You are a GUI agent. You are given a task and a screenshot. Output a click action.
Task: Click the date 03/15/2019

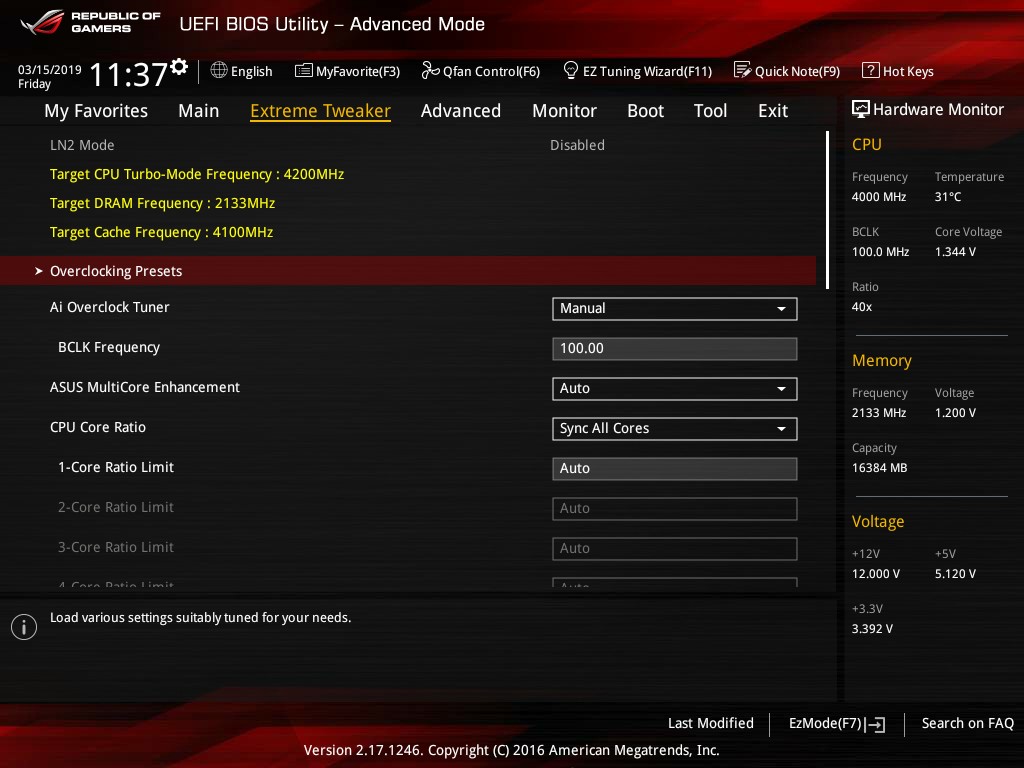(50, 69)
